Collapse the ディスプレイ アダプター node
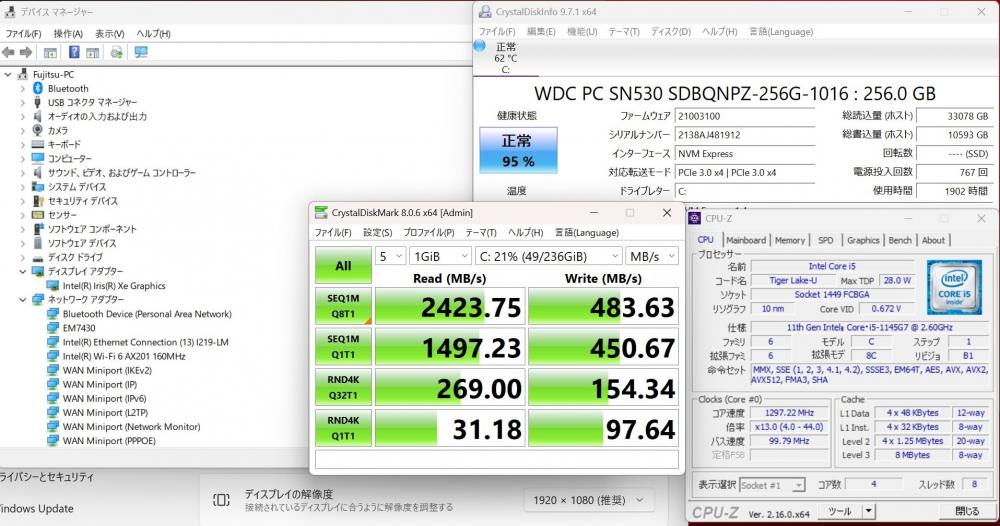The width and height of the screenshot is (1000, 526). click(23, 272)
